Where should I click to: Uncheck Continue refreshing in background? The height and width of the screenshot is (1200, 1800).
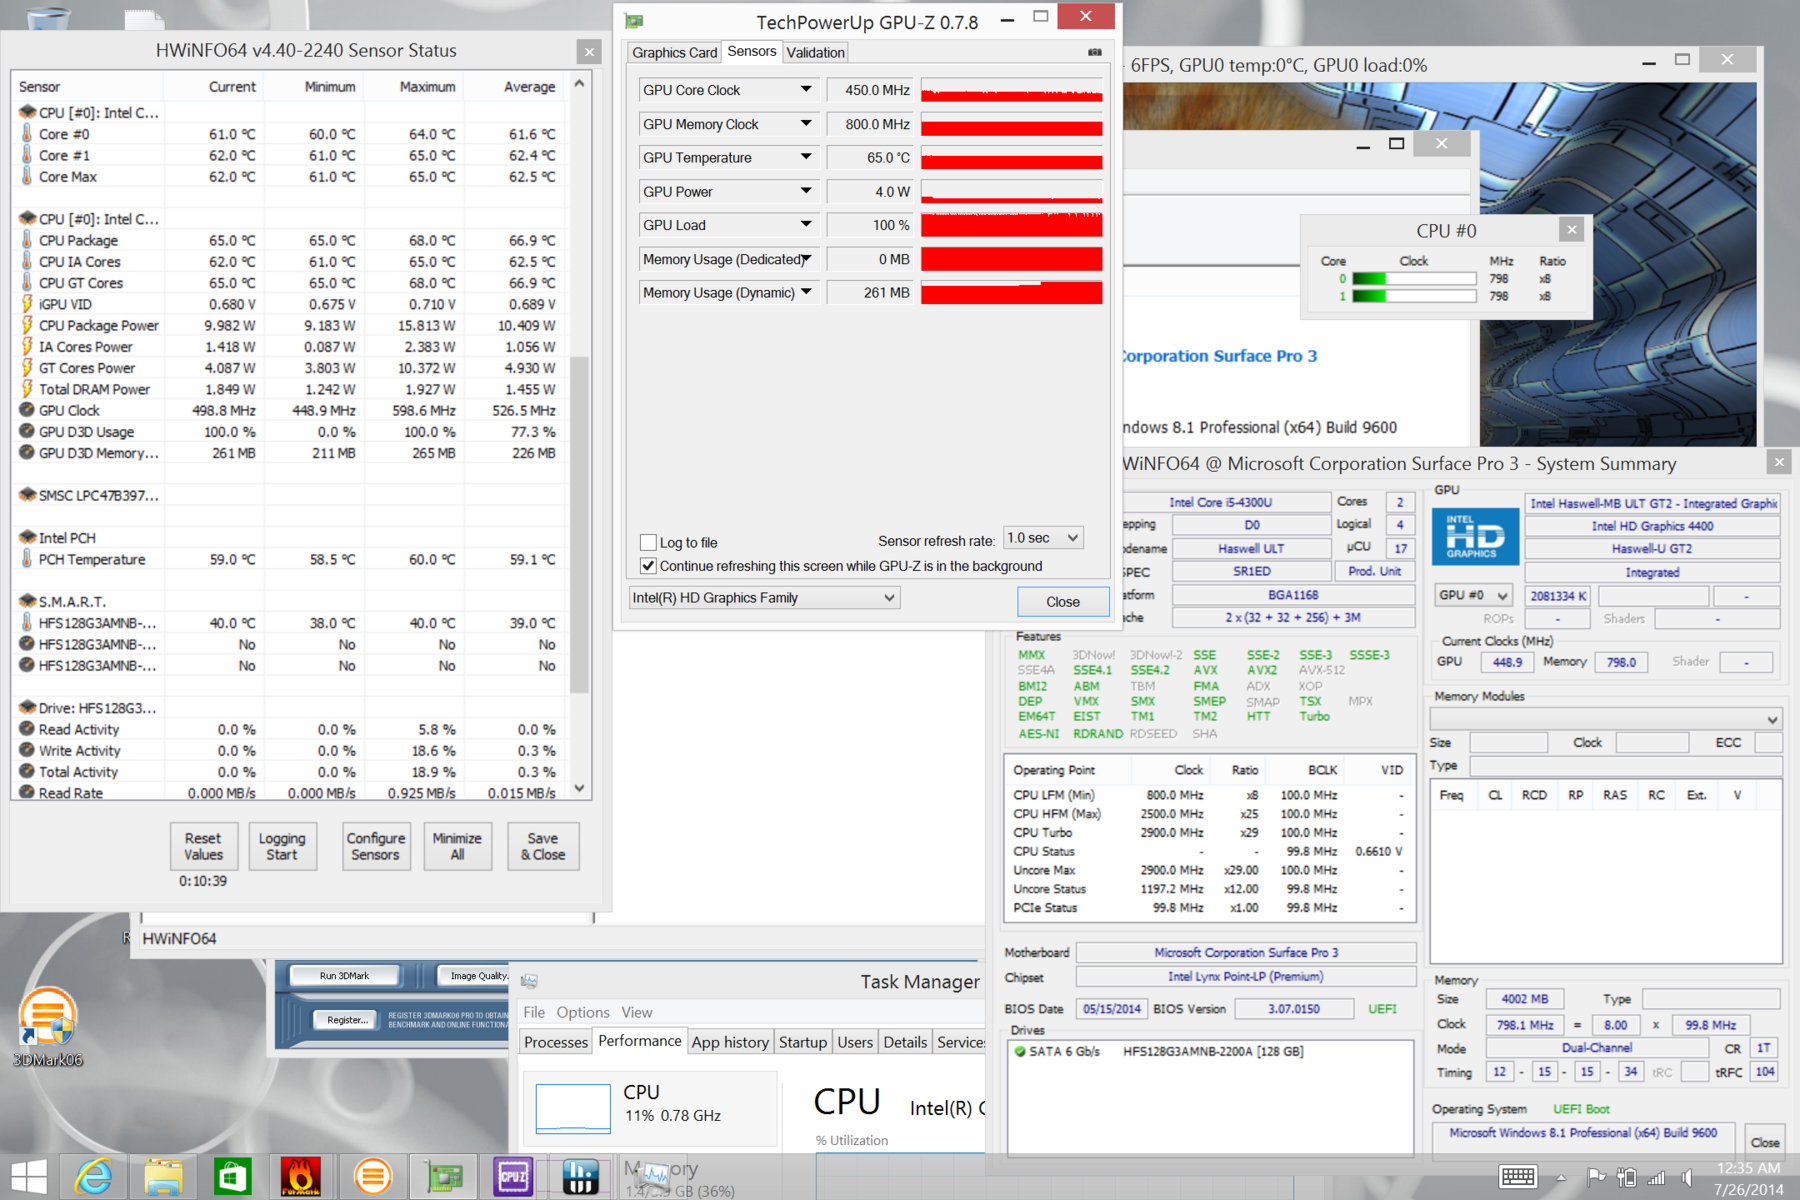pyautogui.click(x=648, y=566)
